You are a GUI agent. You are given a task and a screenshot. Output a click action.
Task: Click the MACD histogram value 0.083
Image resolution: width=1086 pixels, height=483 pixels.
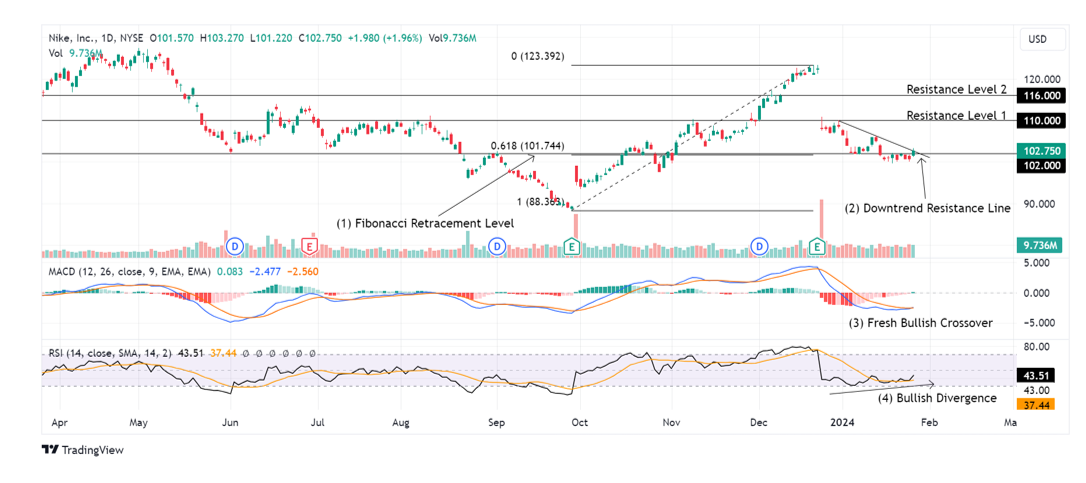point(230,271)
